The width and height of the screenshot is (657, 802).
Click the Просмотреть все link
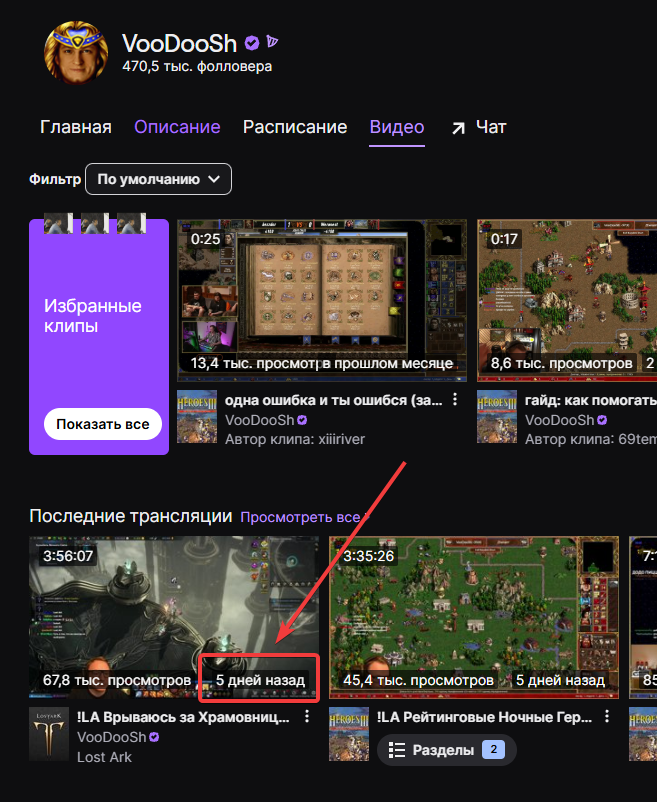[x=300, y=517]
